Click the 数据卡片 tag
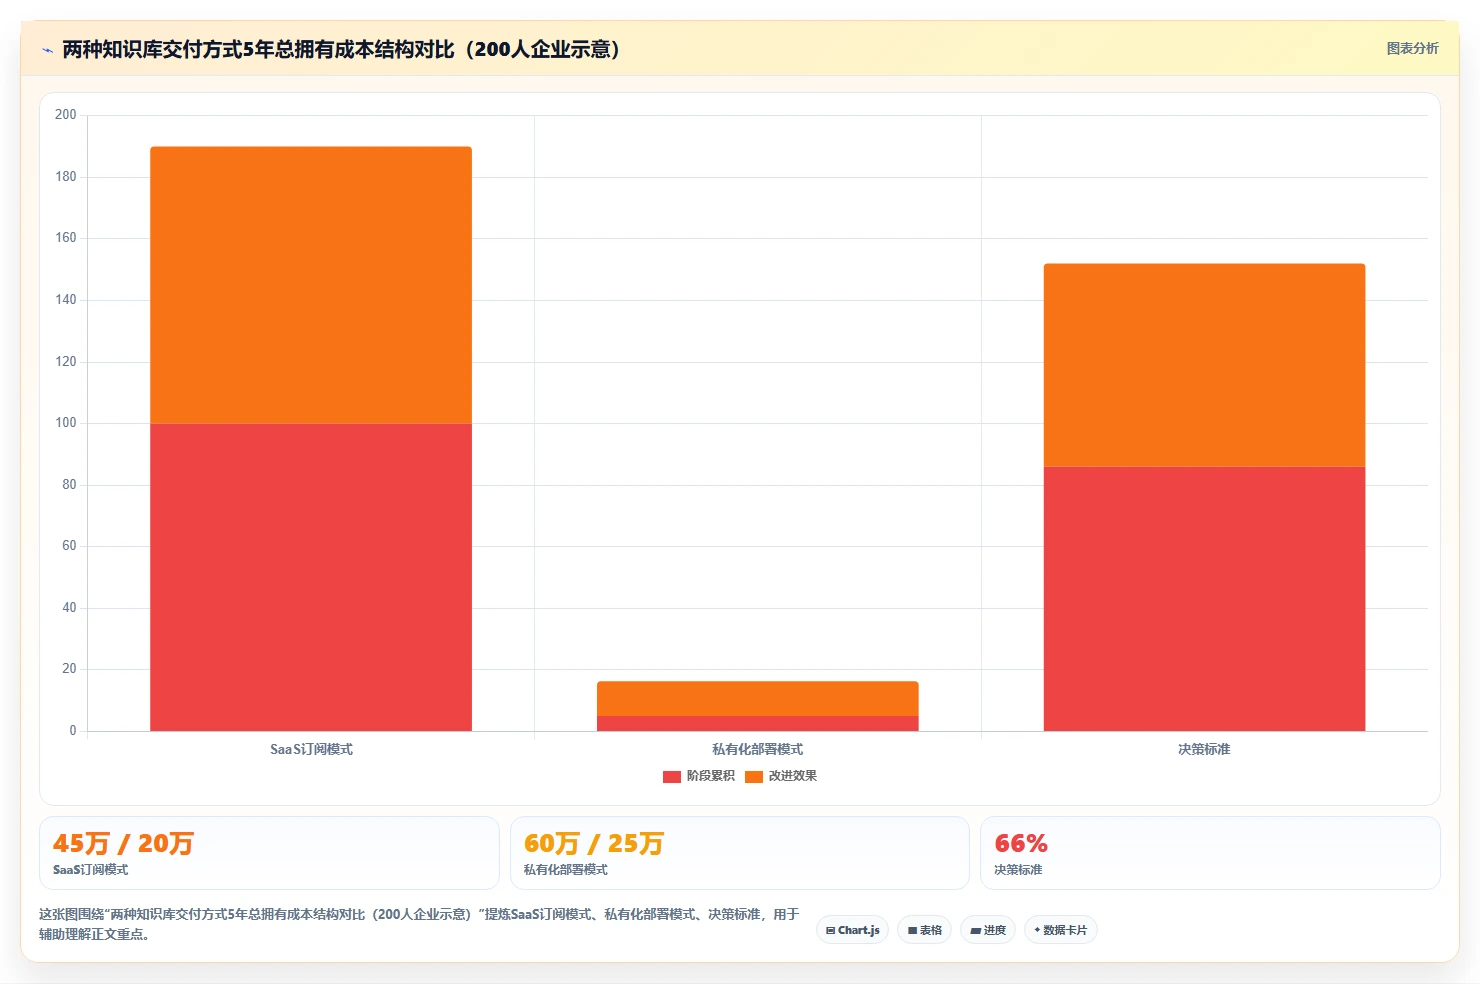 pyautogui.click(x=1061, y=930)
